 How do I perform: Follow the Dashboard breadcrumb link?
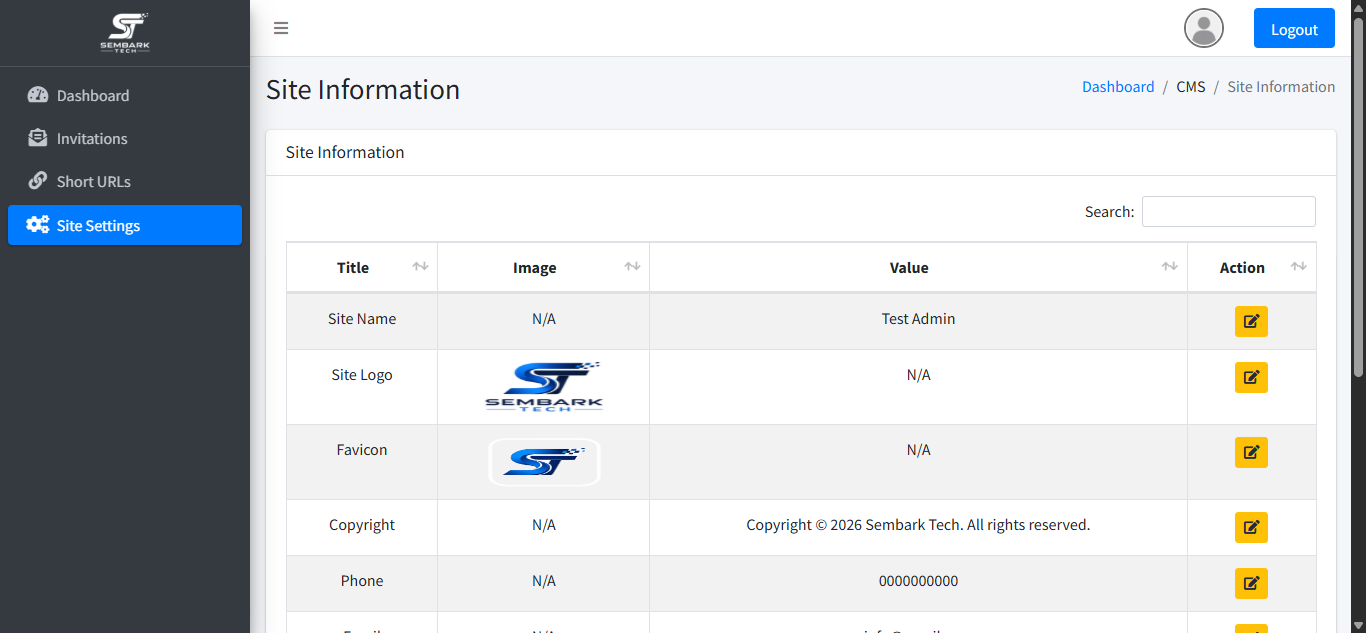coord(1118,87)
